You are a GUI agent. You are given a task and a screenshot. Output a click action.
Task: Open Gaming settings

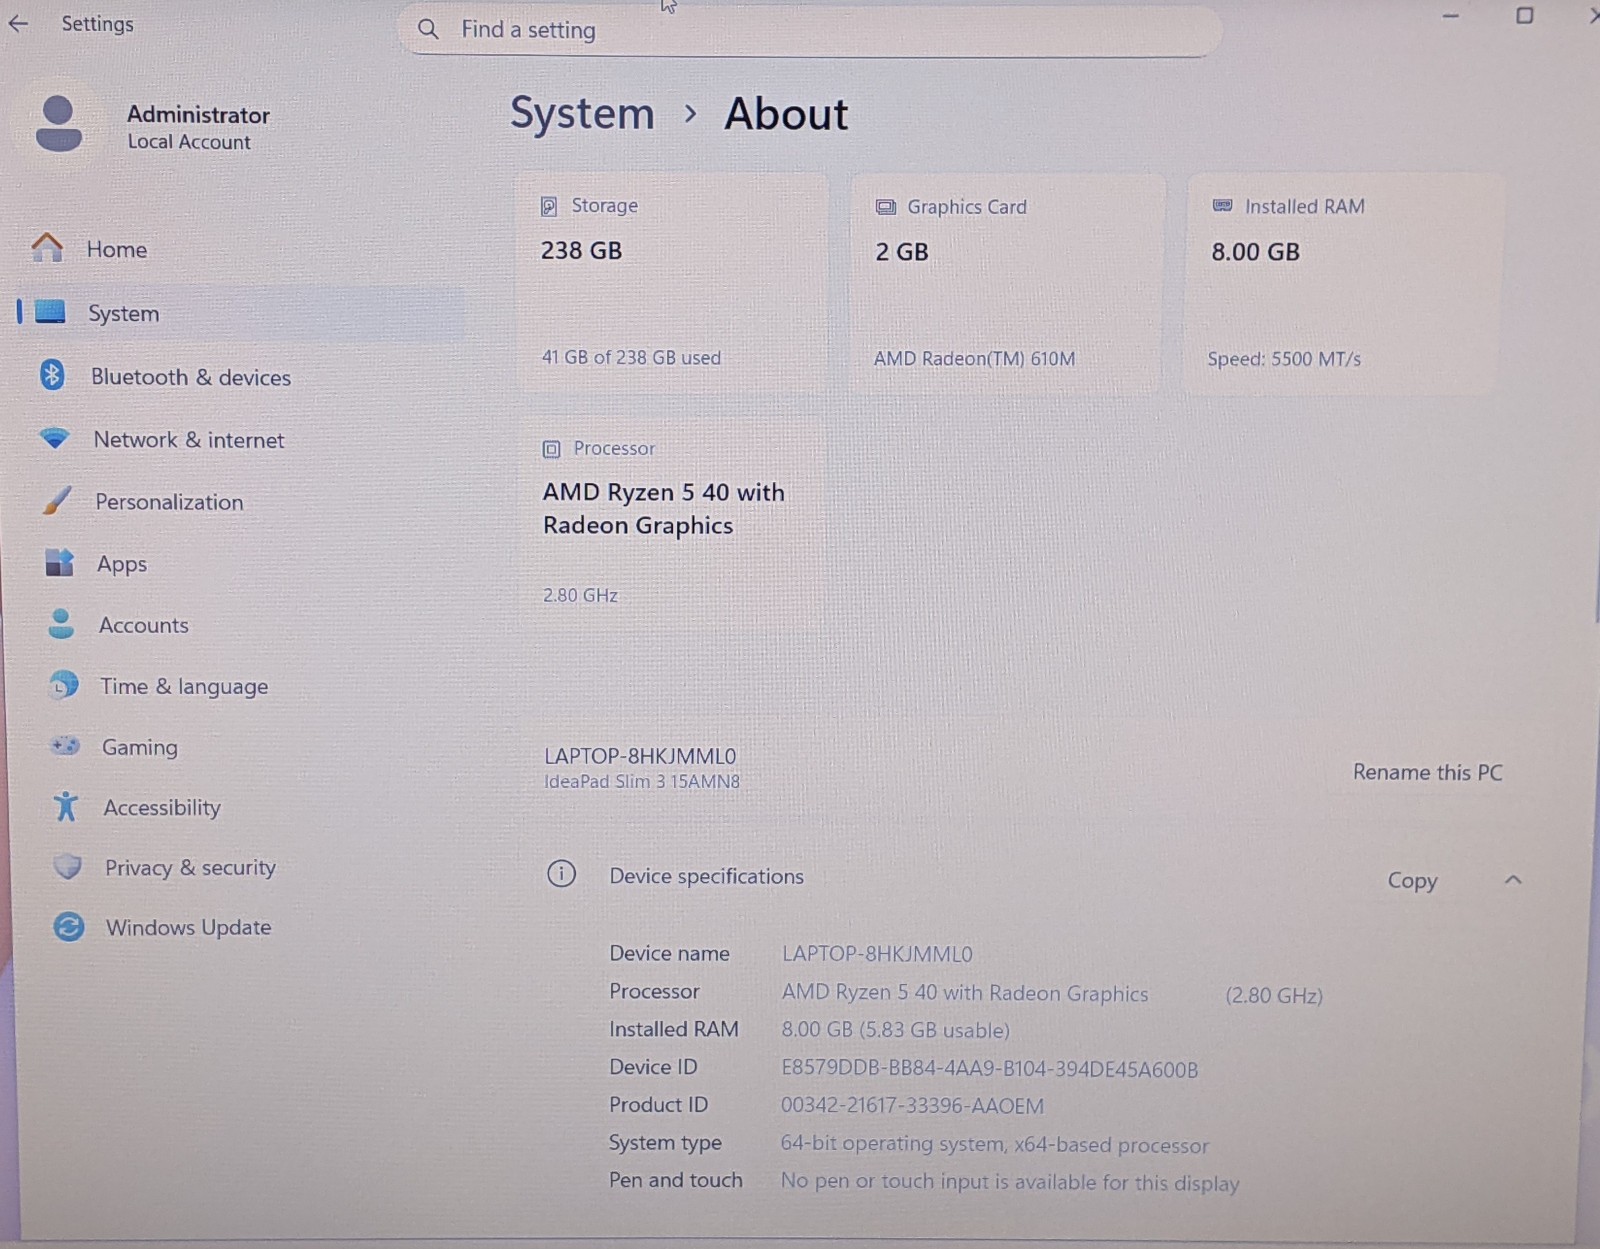pos(140,747)
